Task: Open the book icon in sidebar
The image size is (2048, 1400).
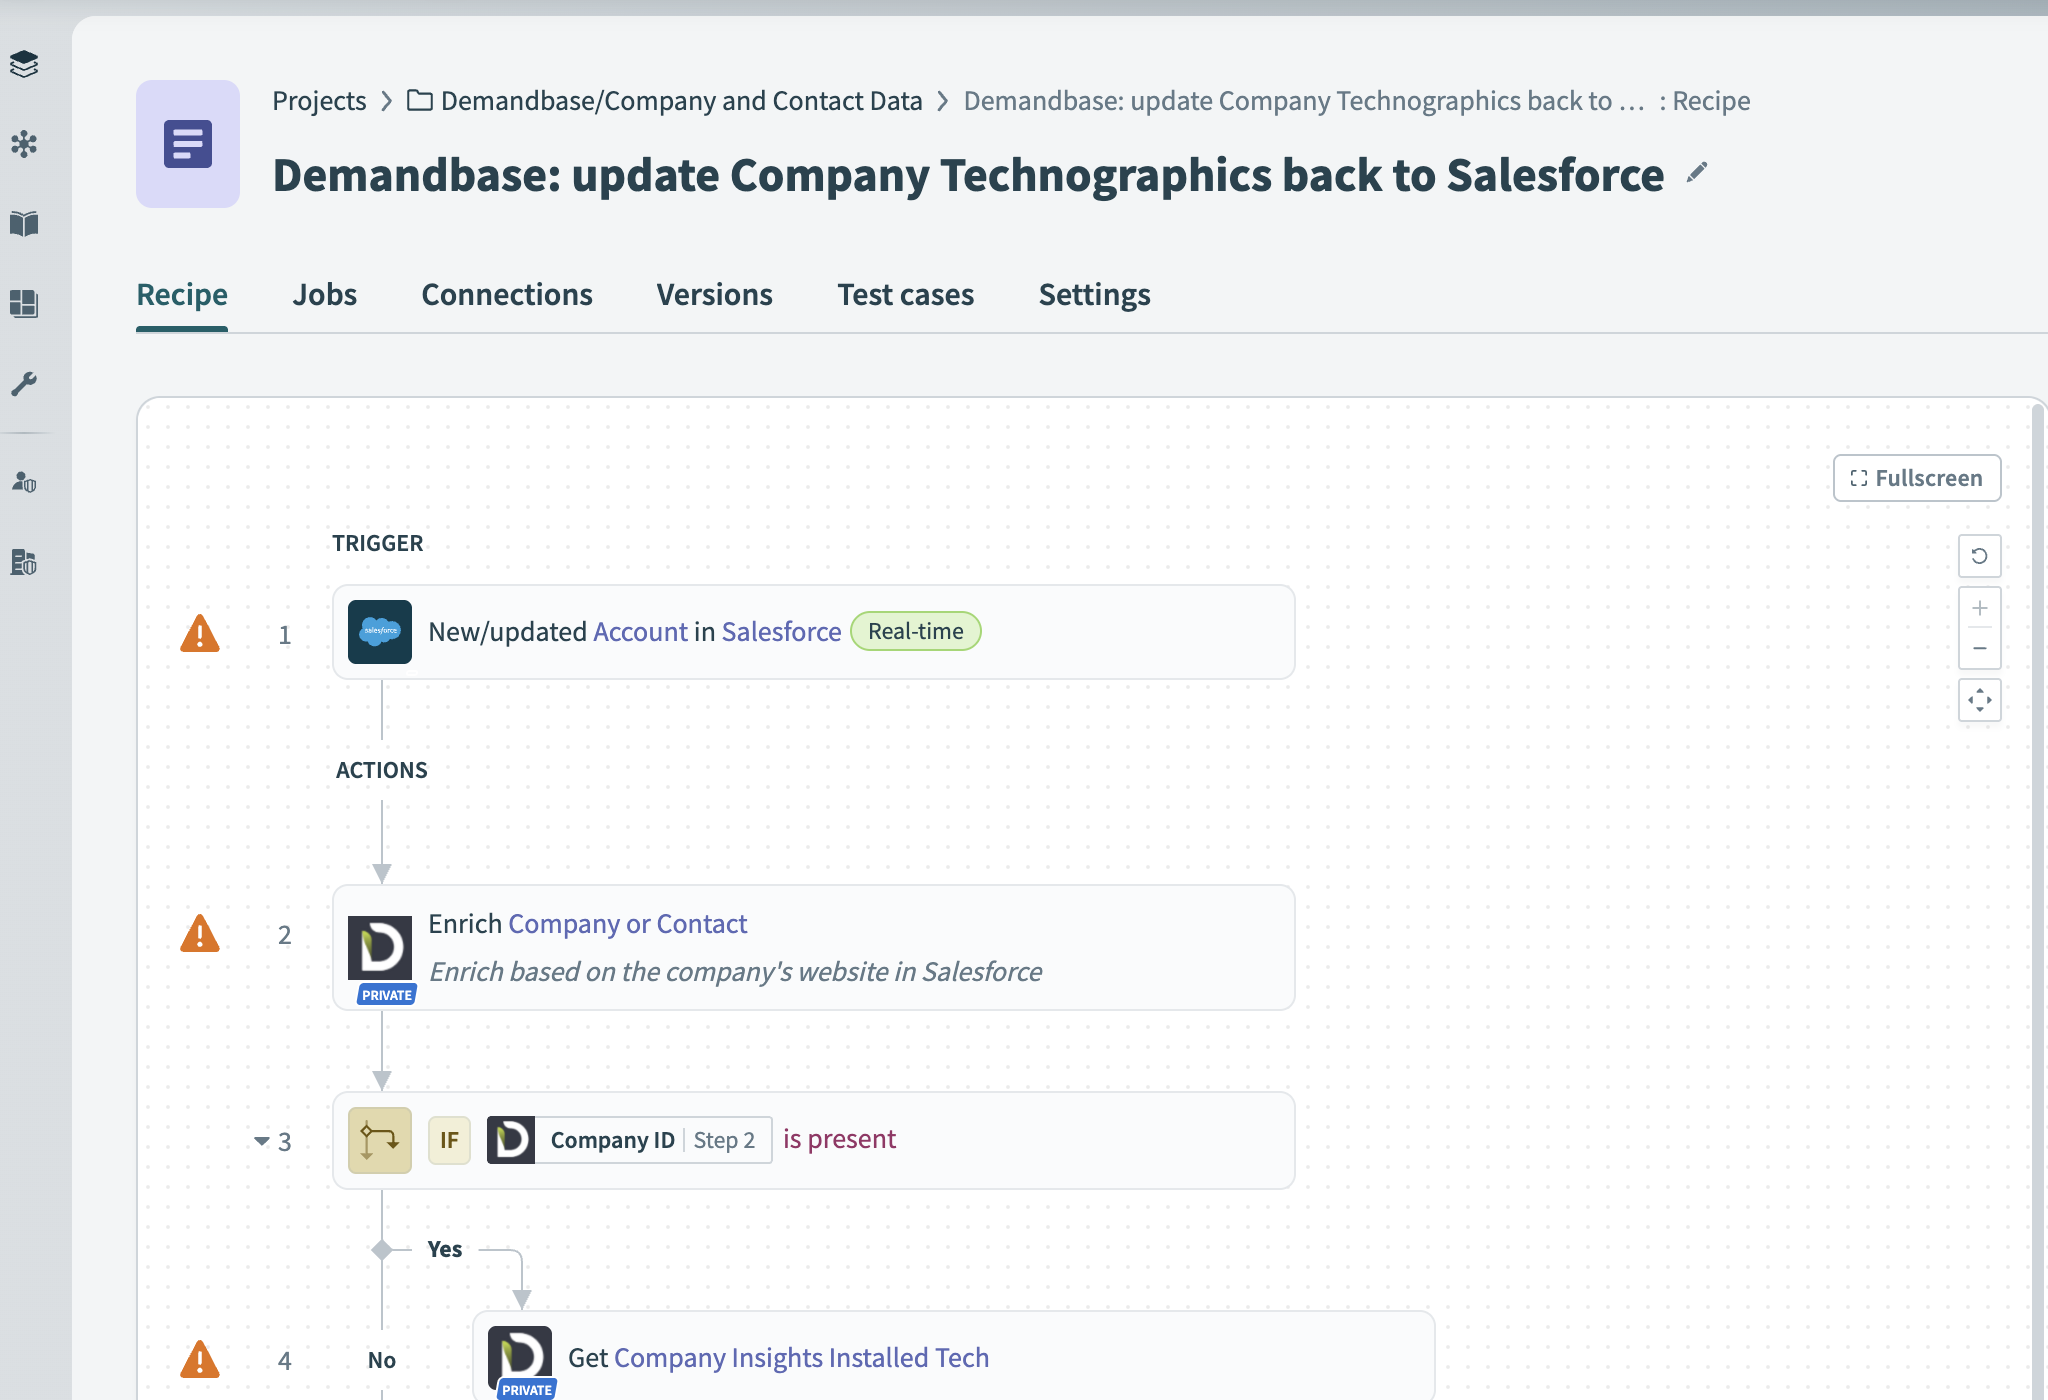Action: (24, 224)
